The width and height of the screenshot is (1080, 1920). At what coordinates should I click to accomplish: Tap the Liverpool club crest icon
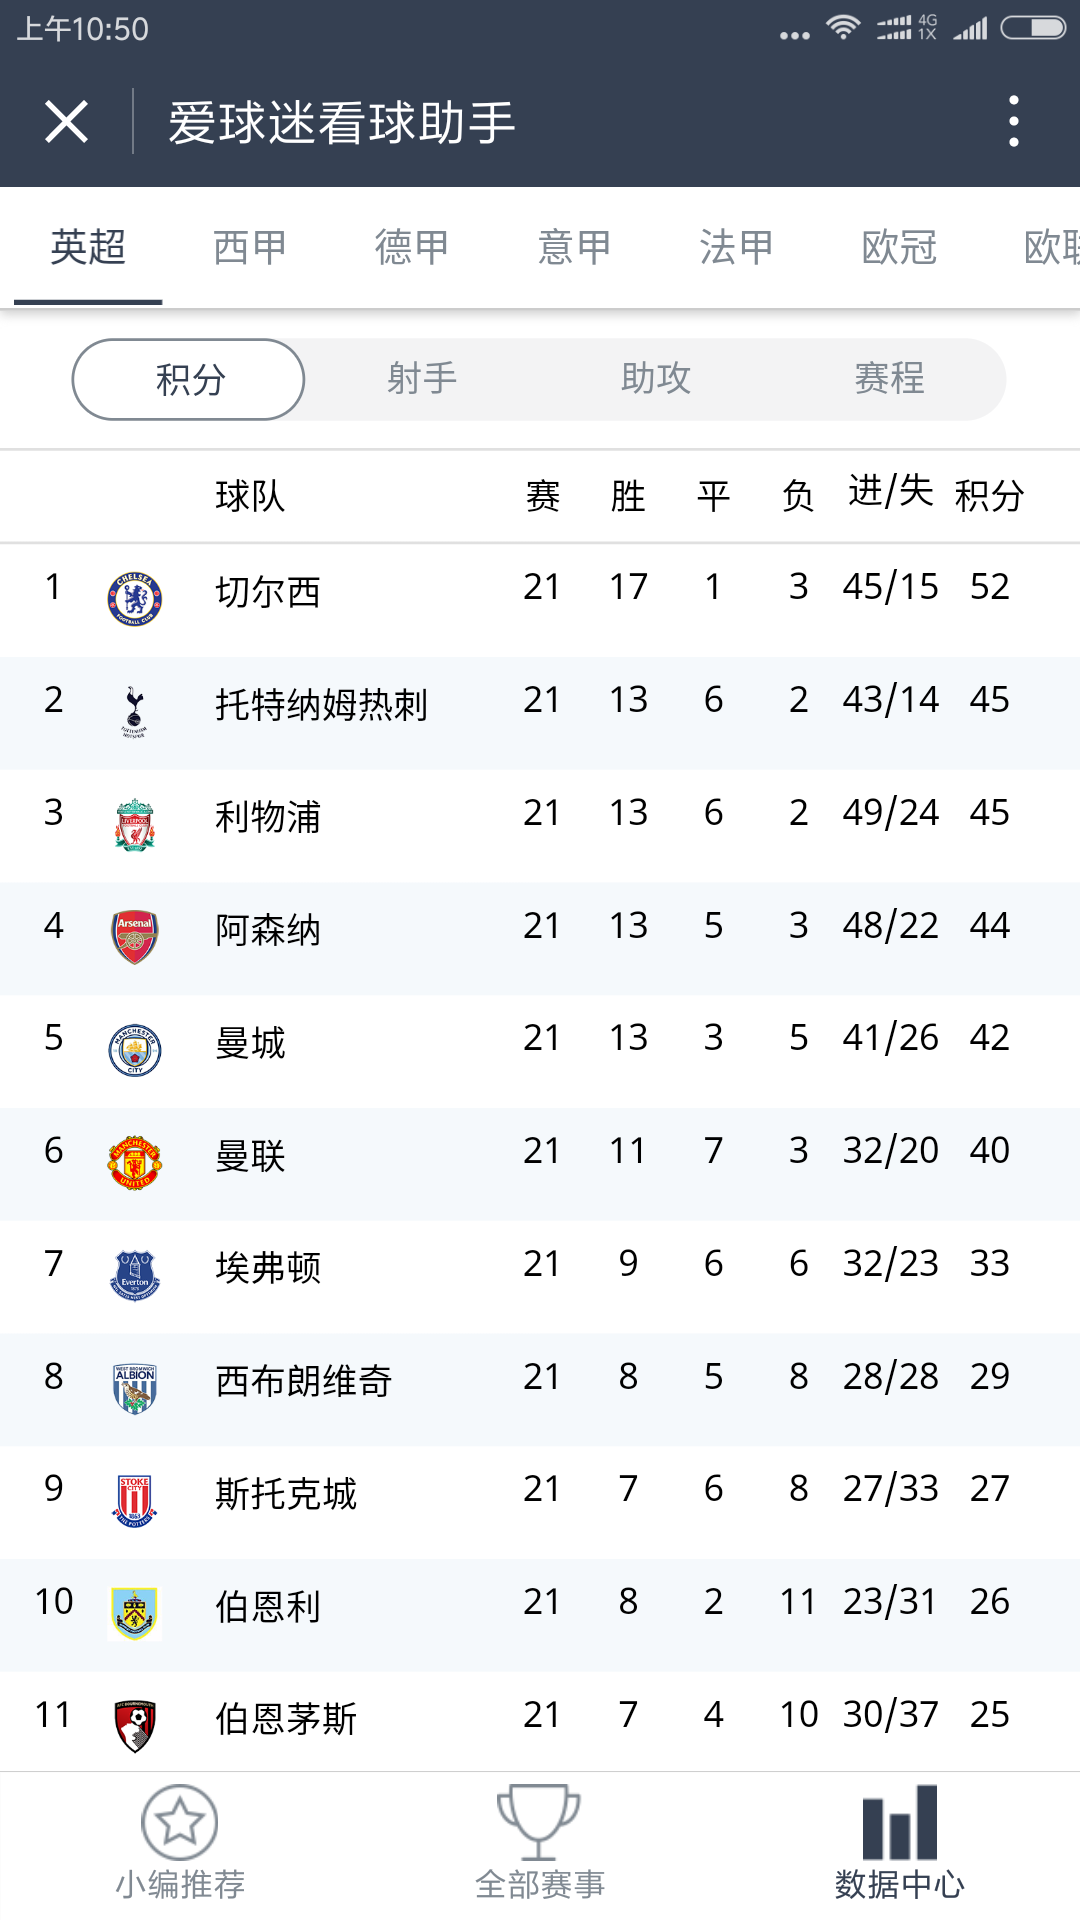pyautogui.click(x=134, y=825)
